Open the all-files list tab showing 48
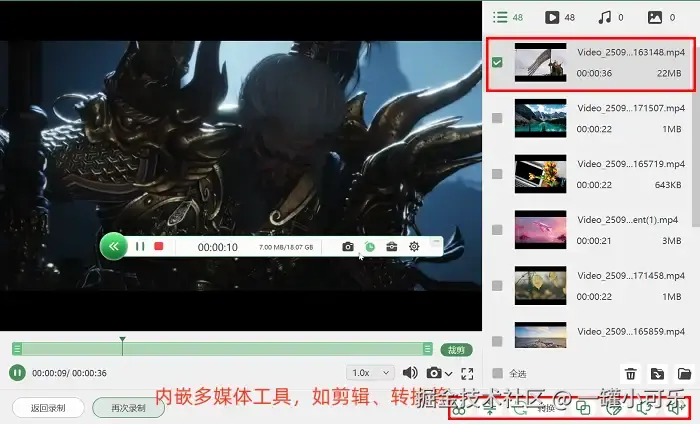The height and width of the screenshot is (424, 700). point(508,17)
